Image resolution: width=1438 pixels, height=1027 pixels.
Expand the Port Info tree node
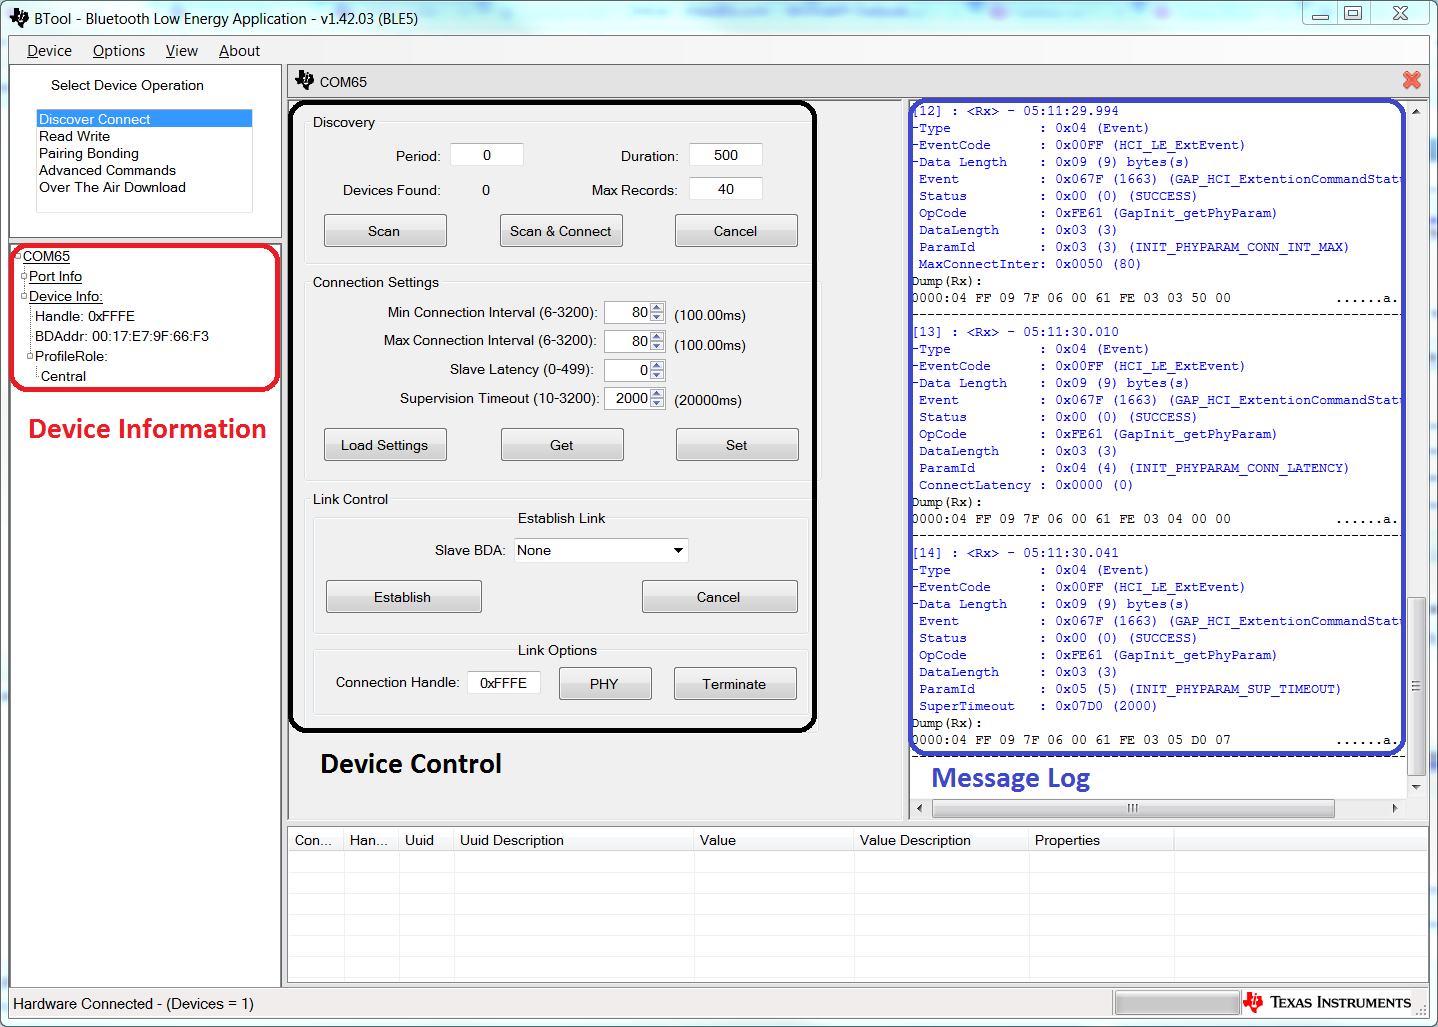(x=24, y=276)
